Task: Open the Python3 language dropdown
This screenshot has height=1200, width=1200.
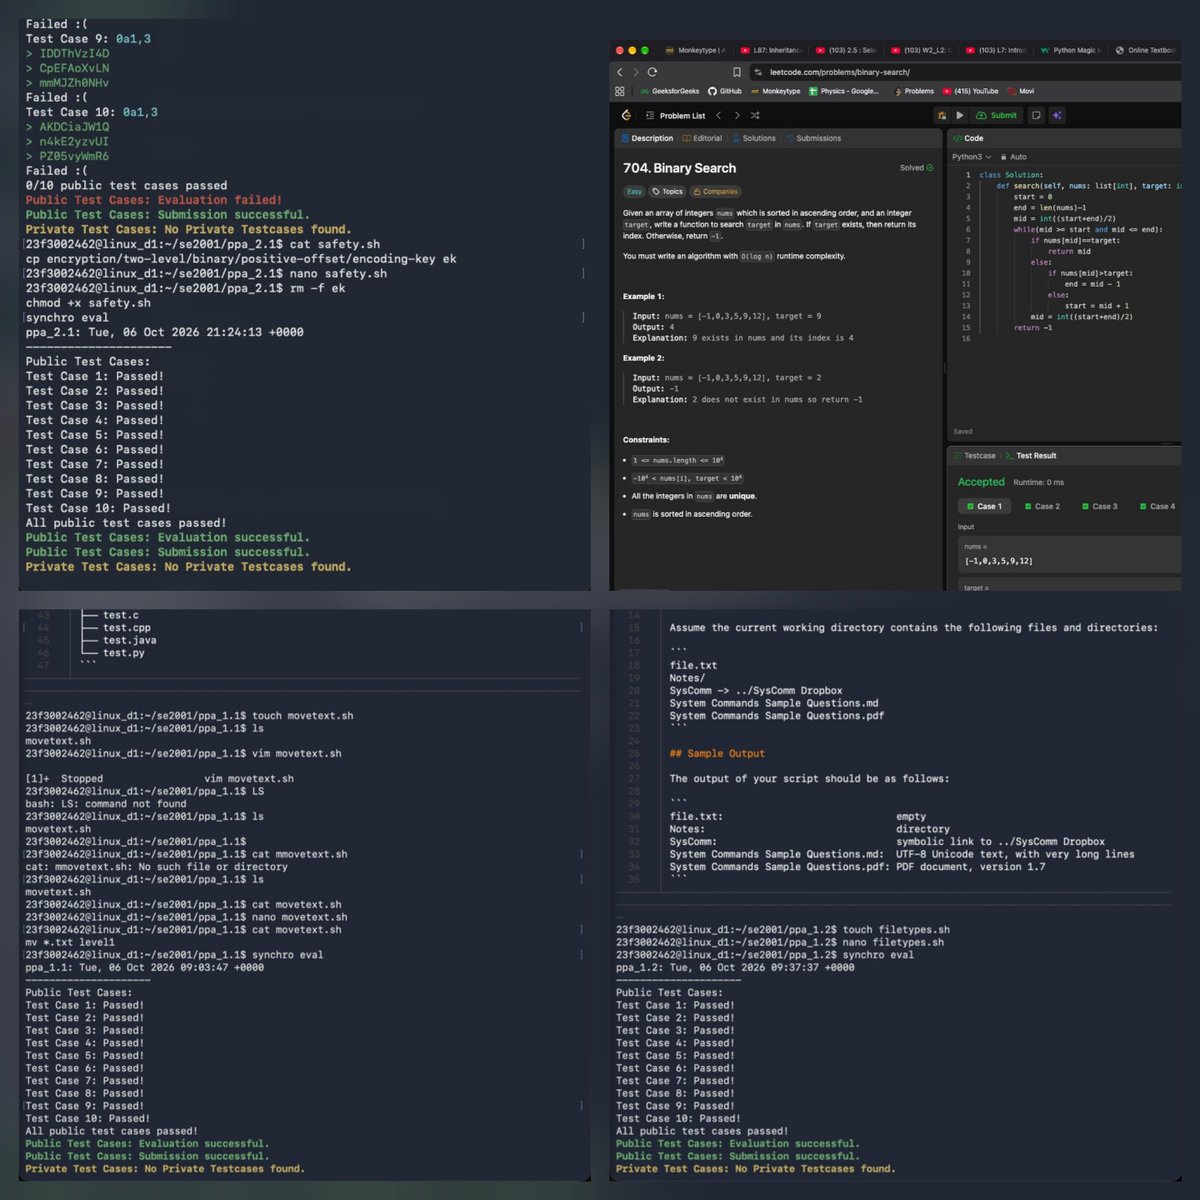Action: click(x=971, y=157)
